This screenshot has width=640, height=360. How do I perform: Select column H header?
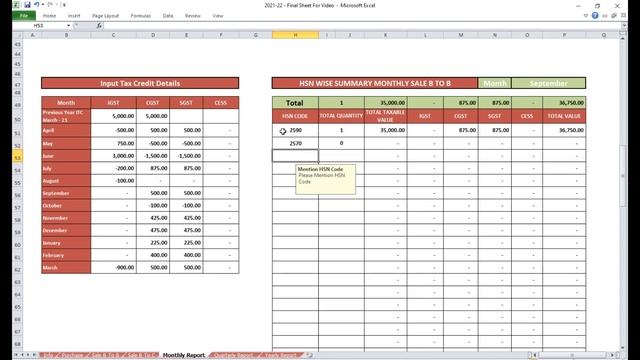[x=295, y=35]
